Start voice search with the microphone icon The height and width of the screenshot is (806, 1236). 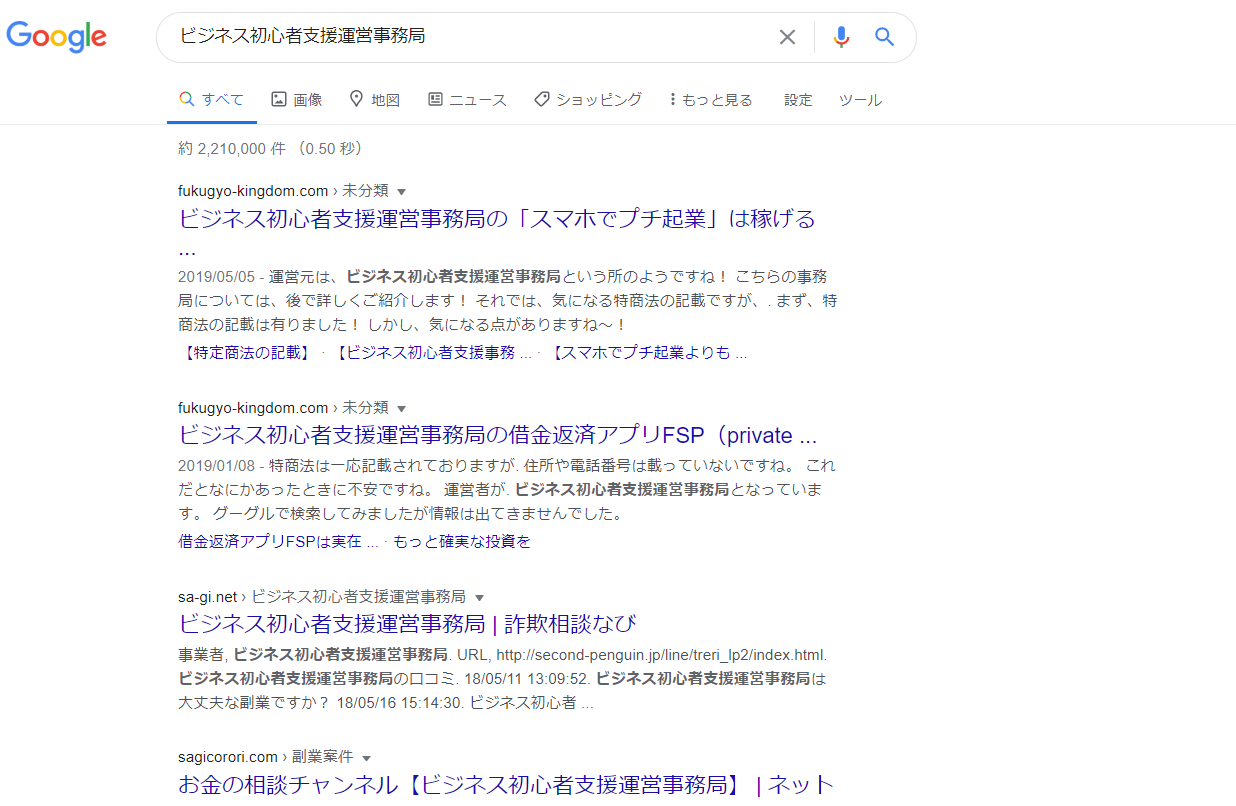pos(841,37)
